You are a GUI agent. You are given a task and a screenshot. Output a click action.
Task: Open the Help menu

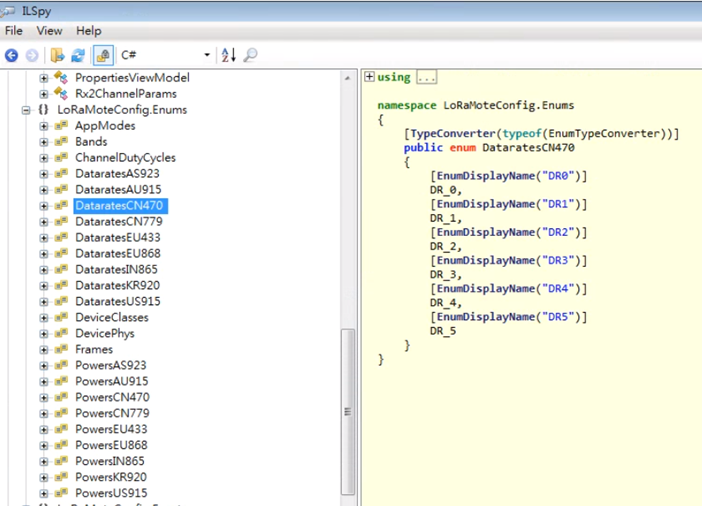tap(89, 31)
